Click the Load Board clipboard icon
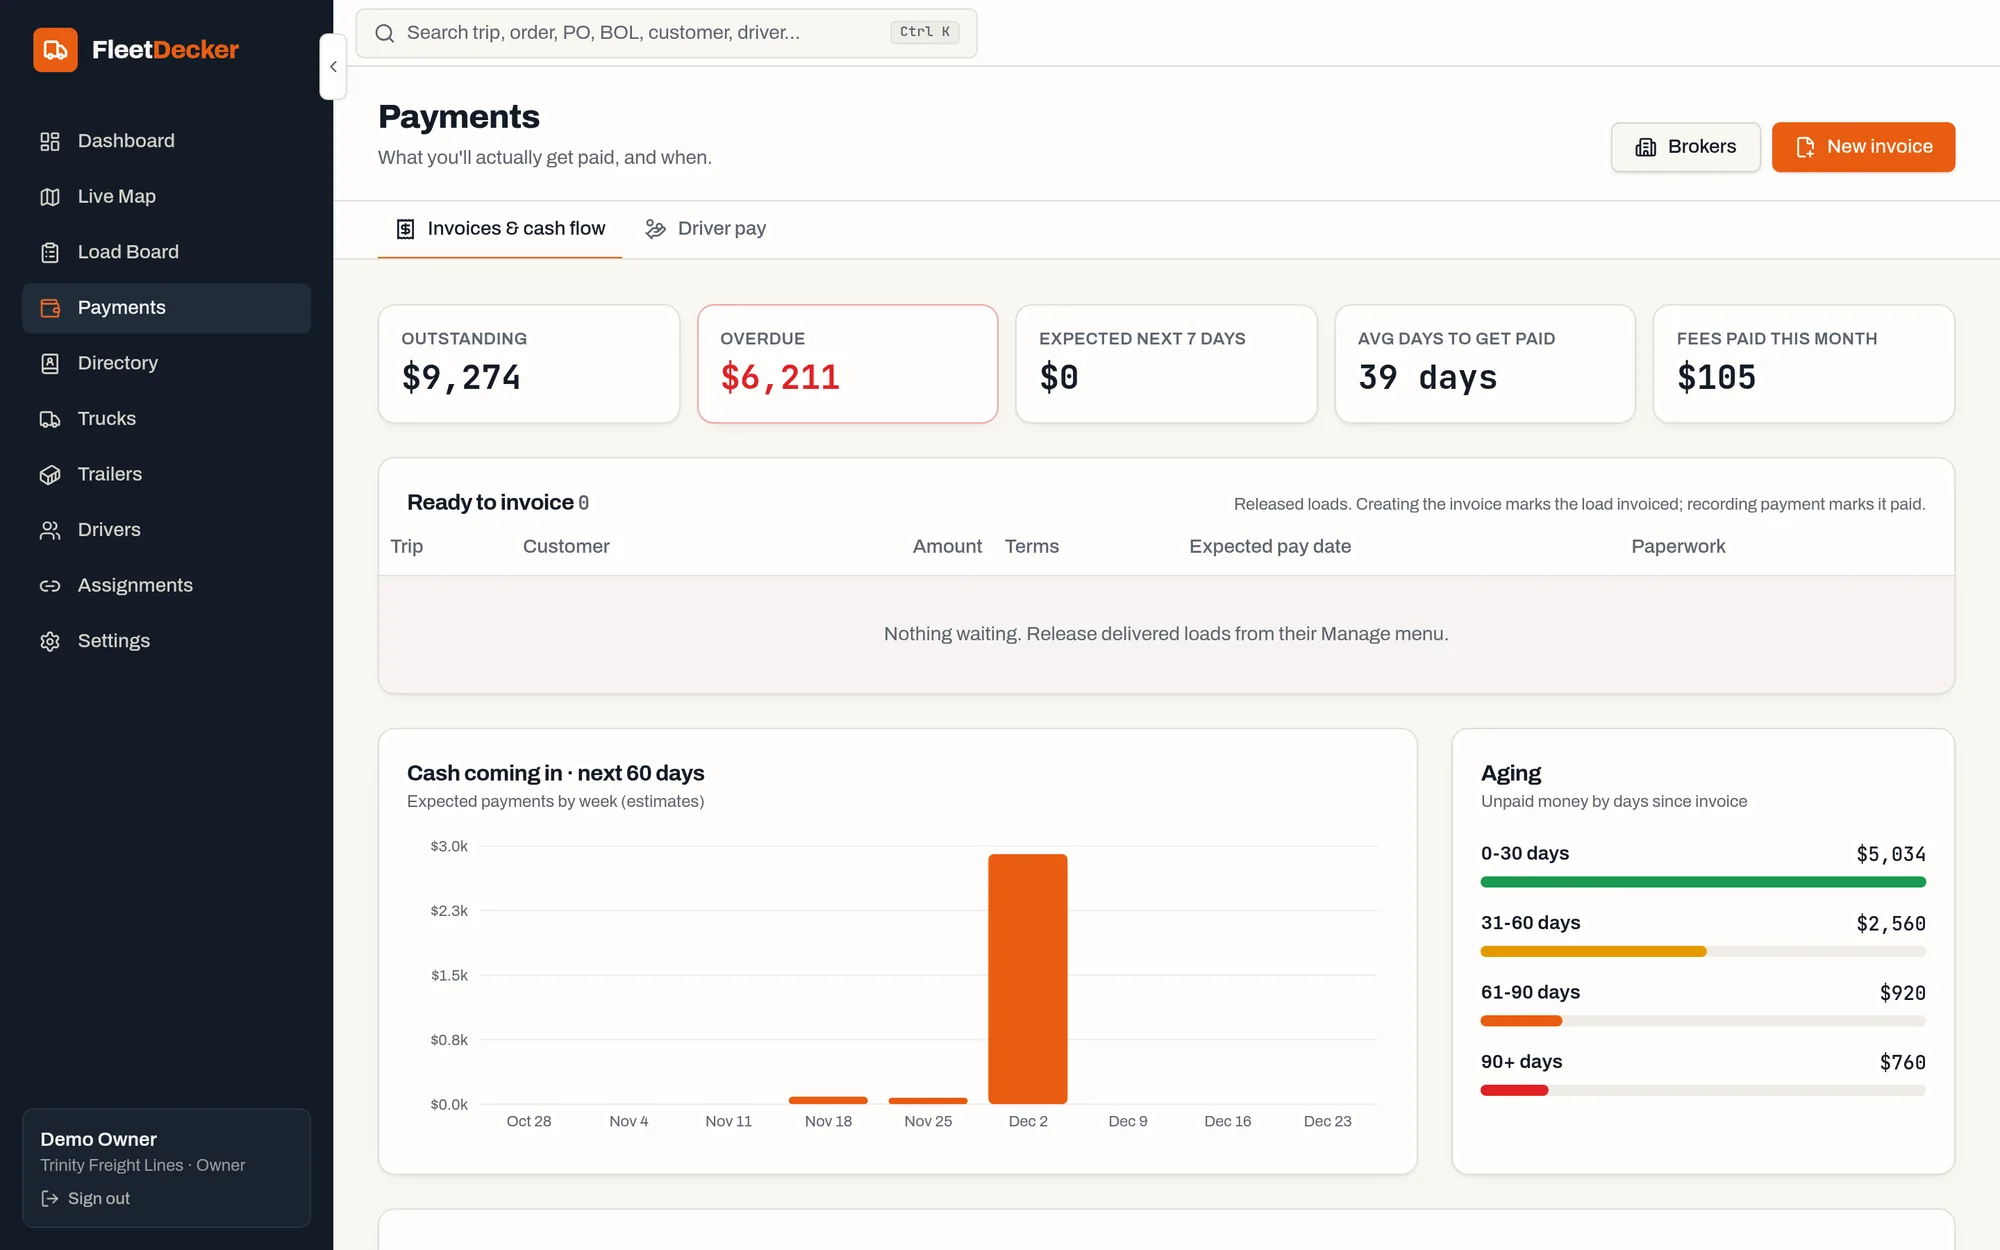The width and height of the screenshot is (2000, 1250). [x=50, y=252]
